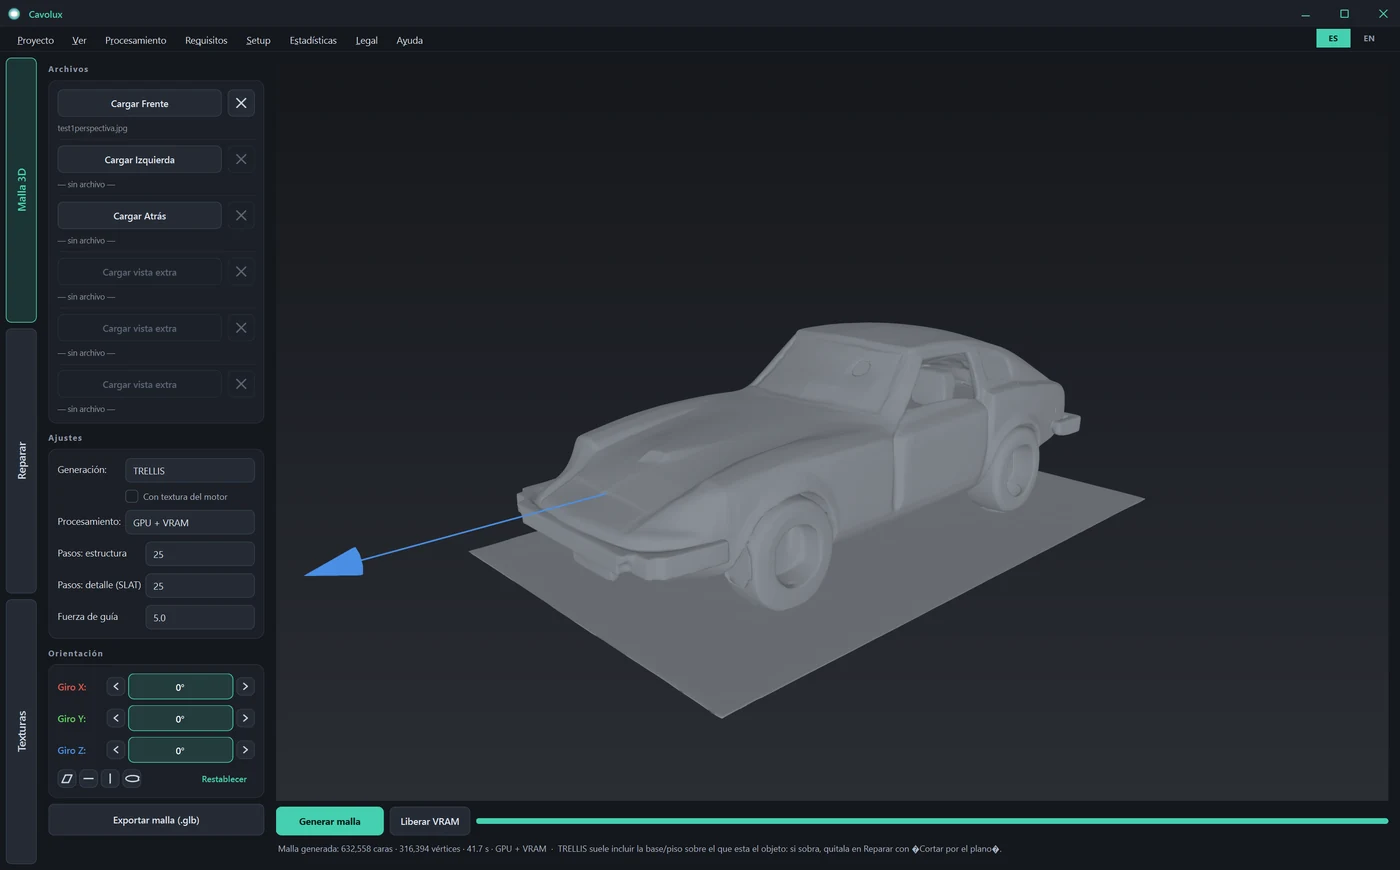The width and height of the screenshot is (1400, 870).
Task: Click the Generar malla button
Action: (x=330, y=821)
